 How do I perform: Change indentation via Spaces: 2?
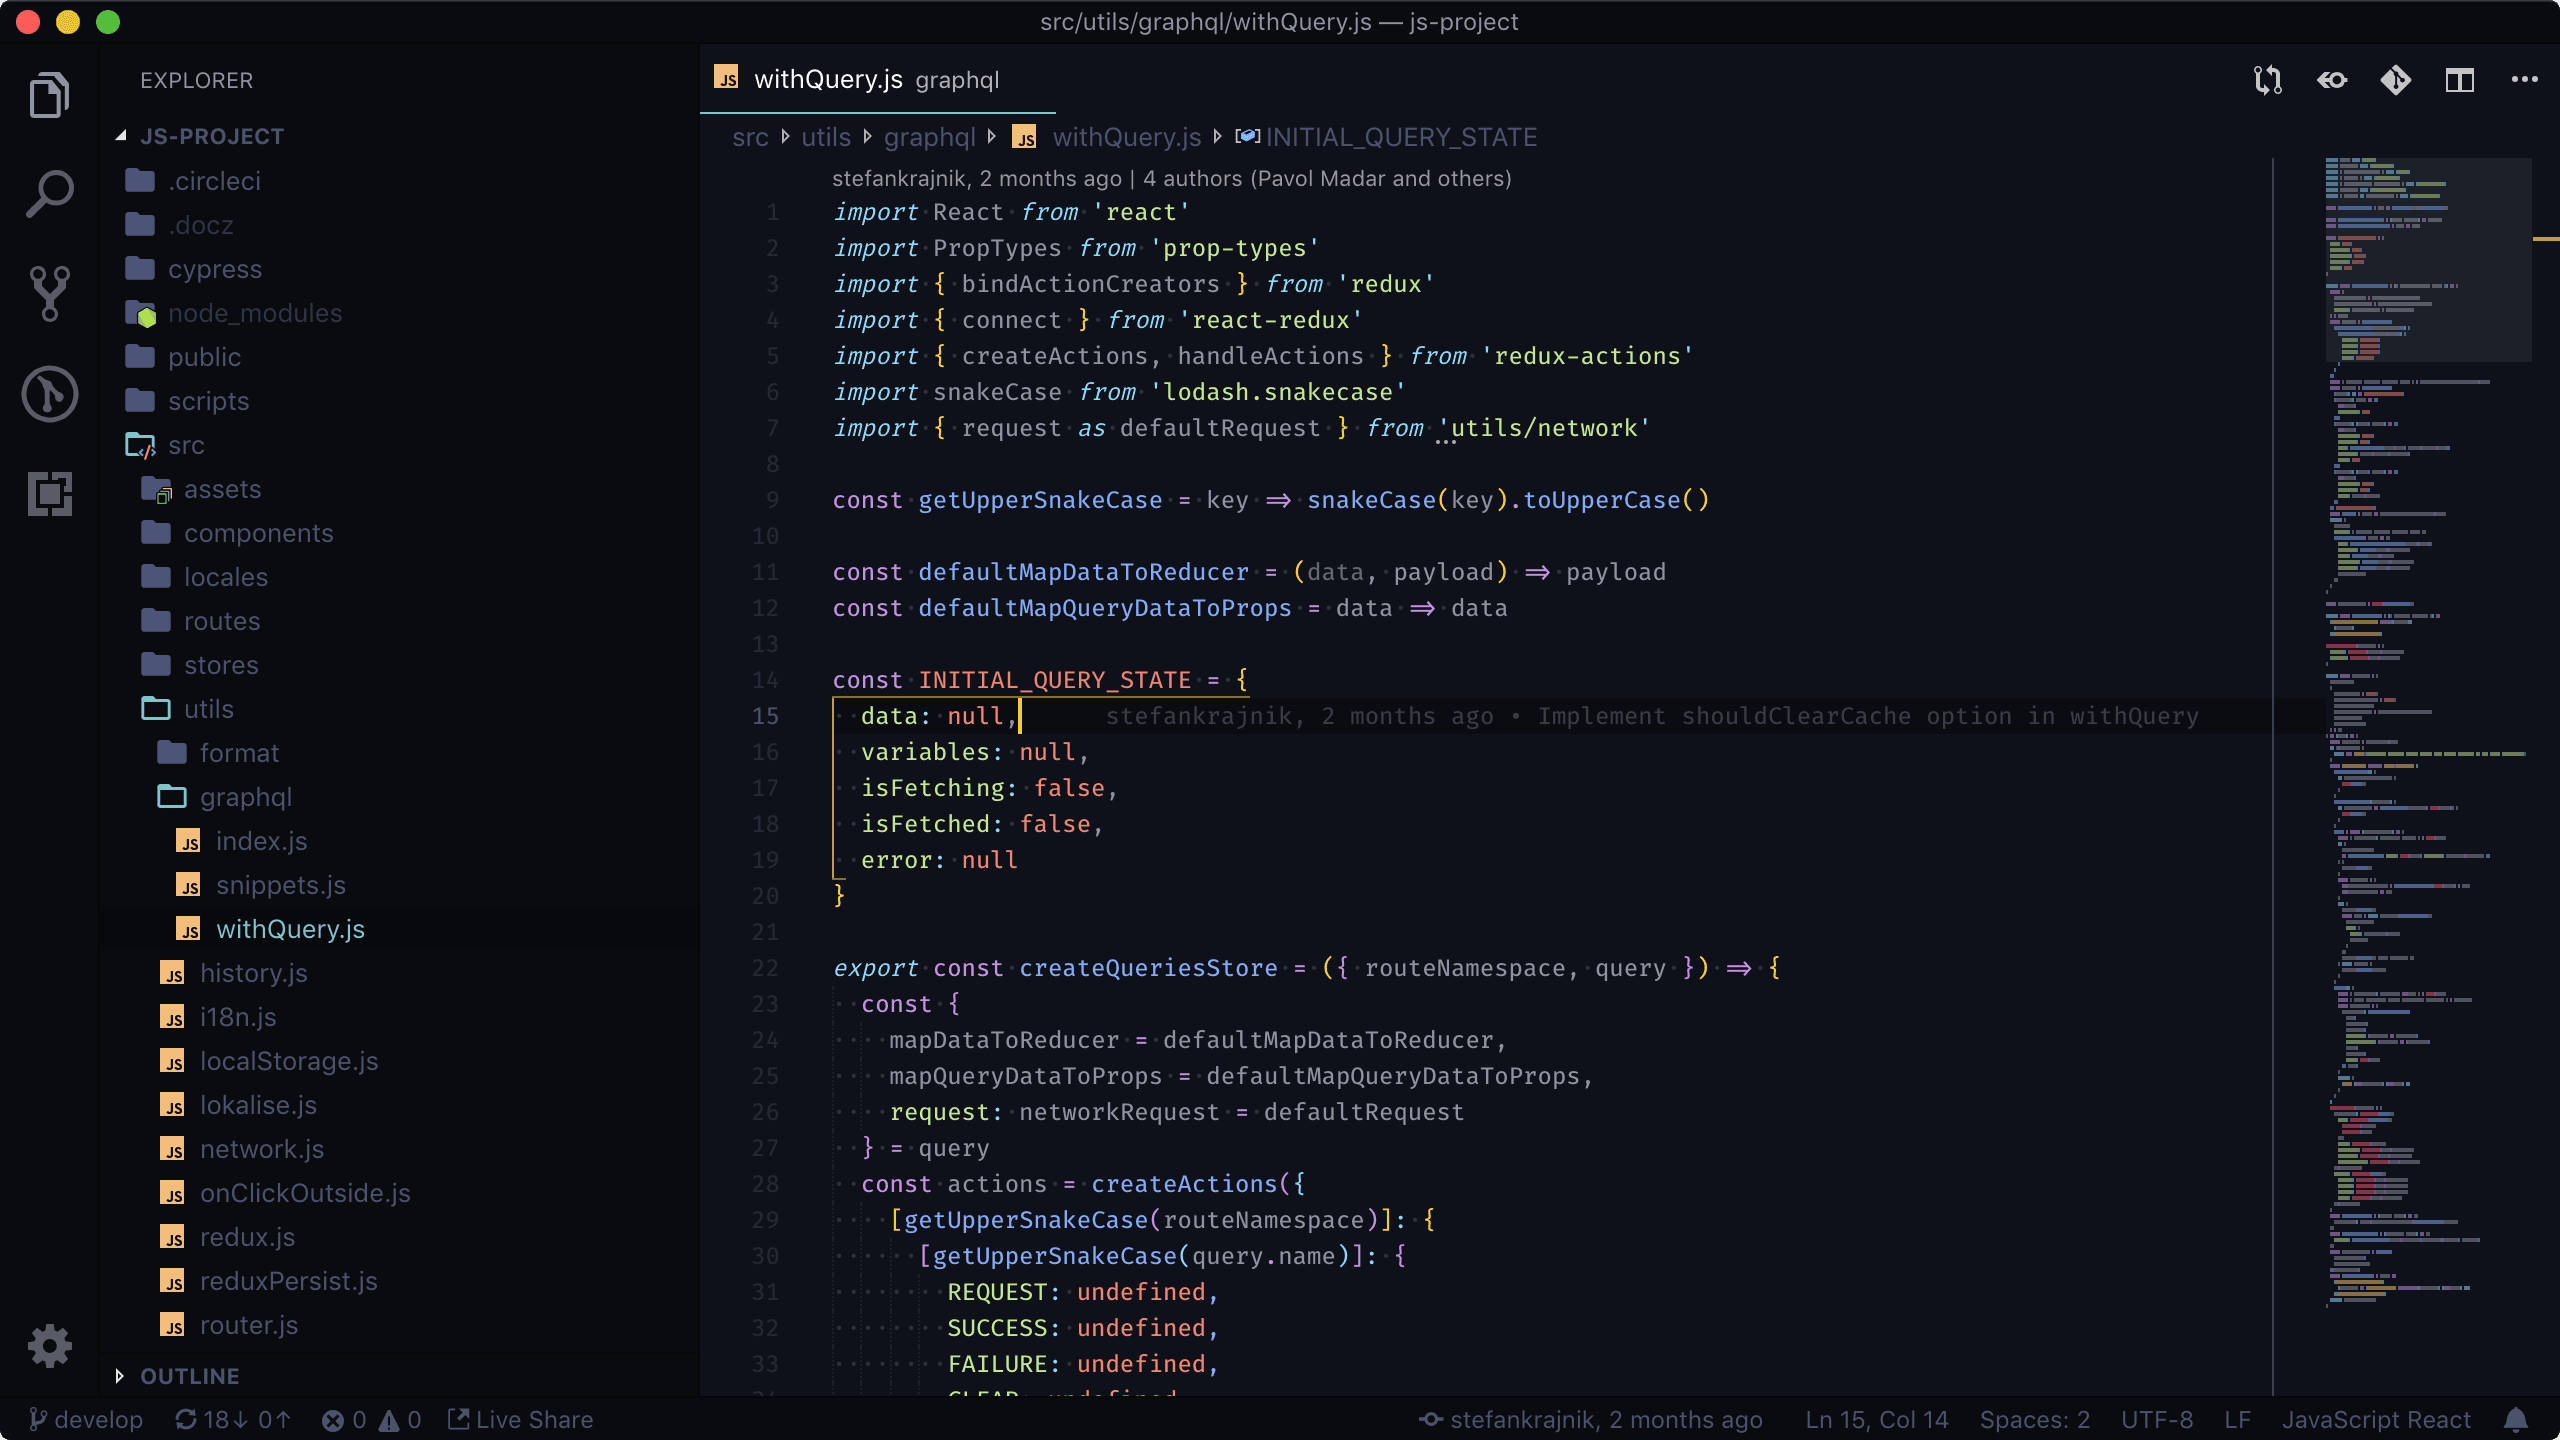2035,1420
